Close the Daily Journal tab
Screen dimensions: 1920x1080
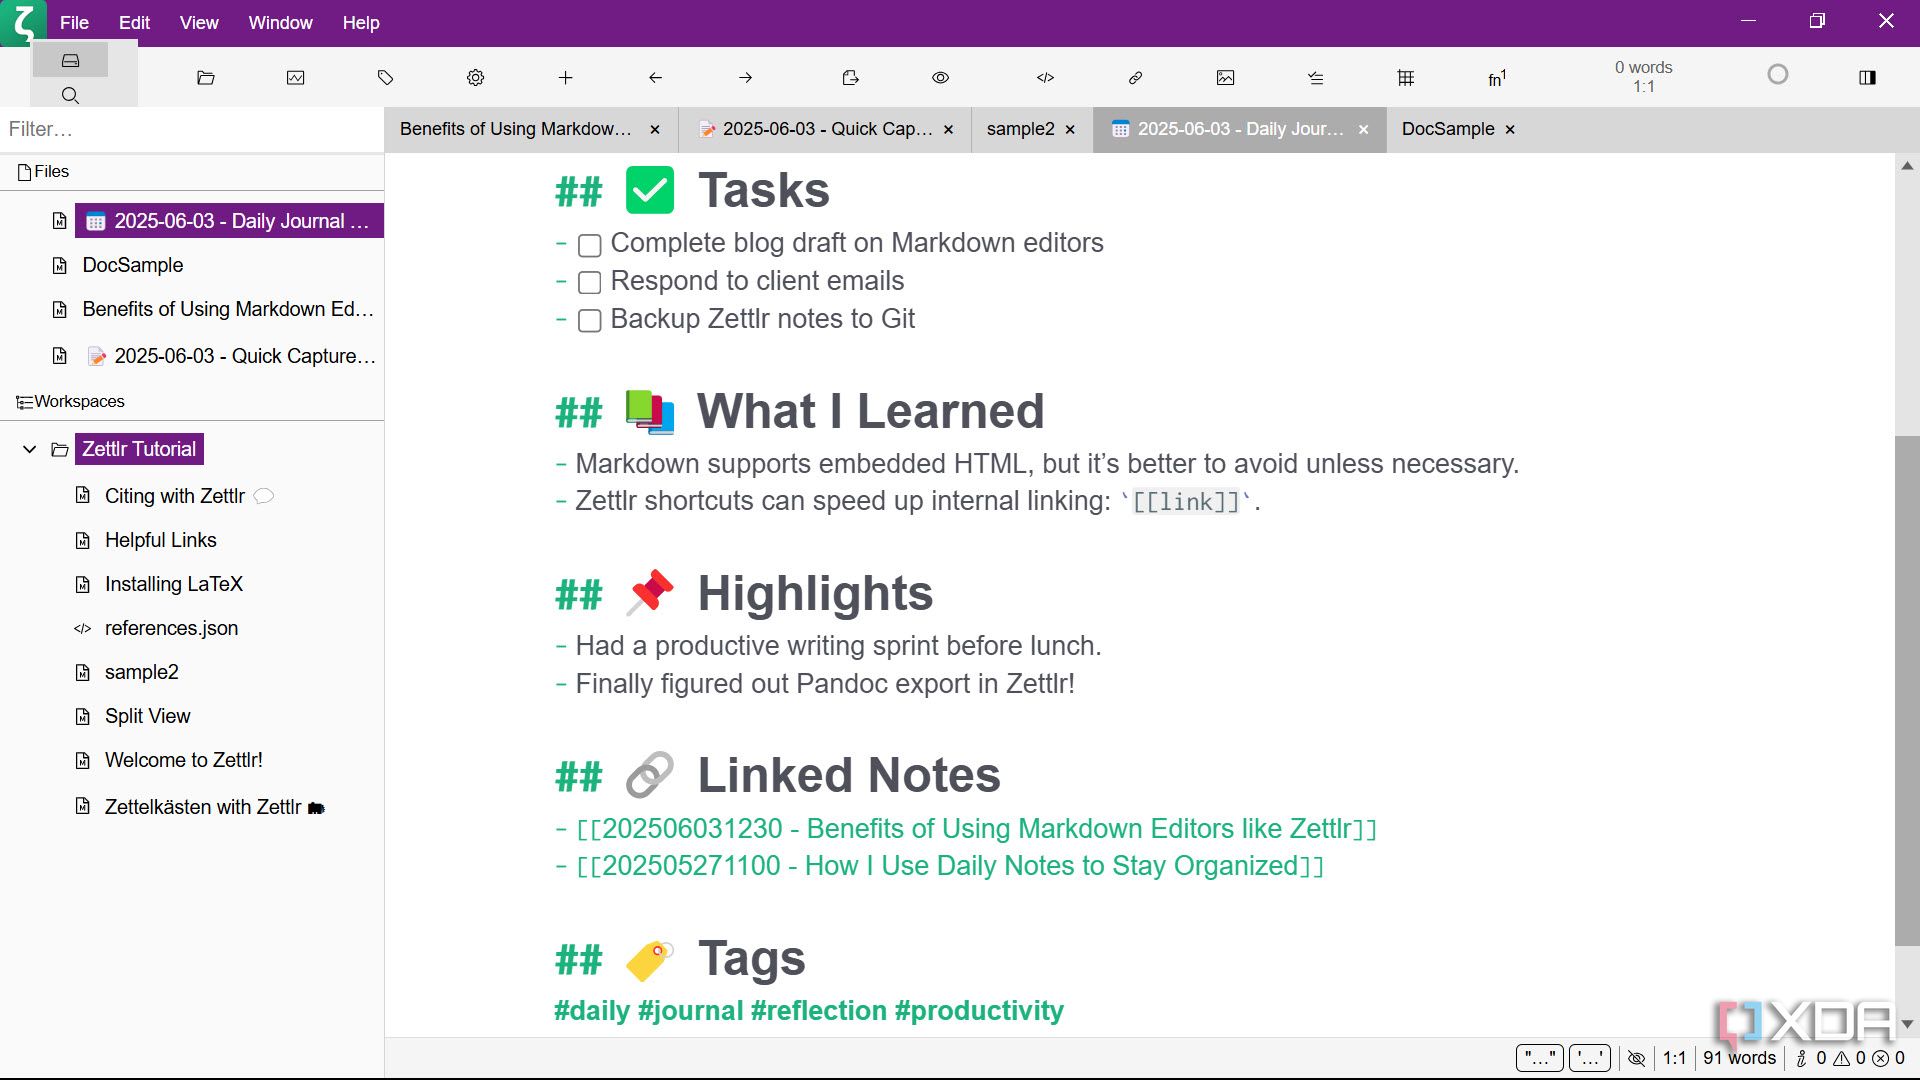[1363, 130]
